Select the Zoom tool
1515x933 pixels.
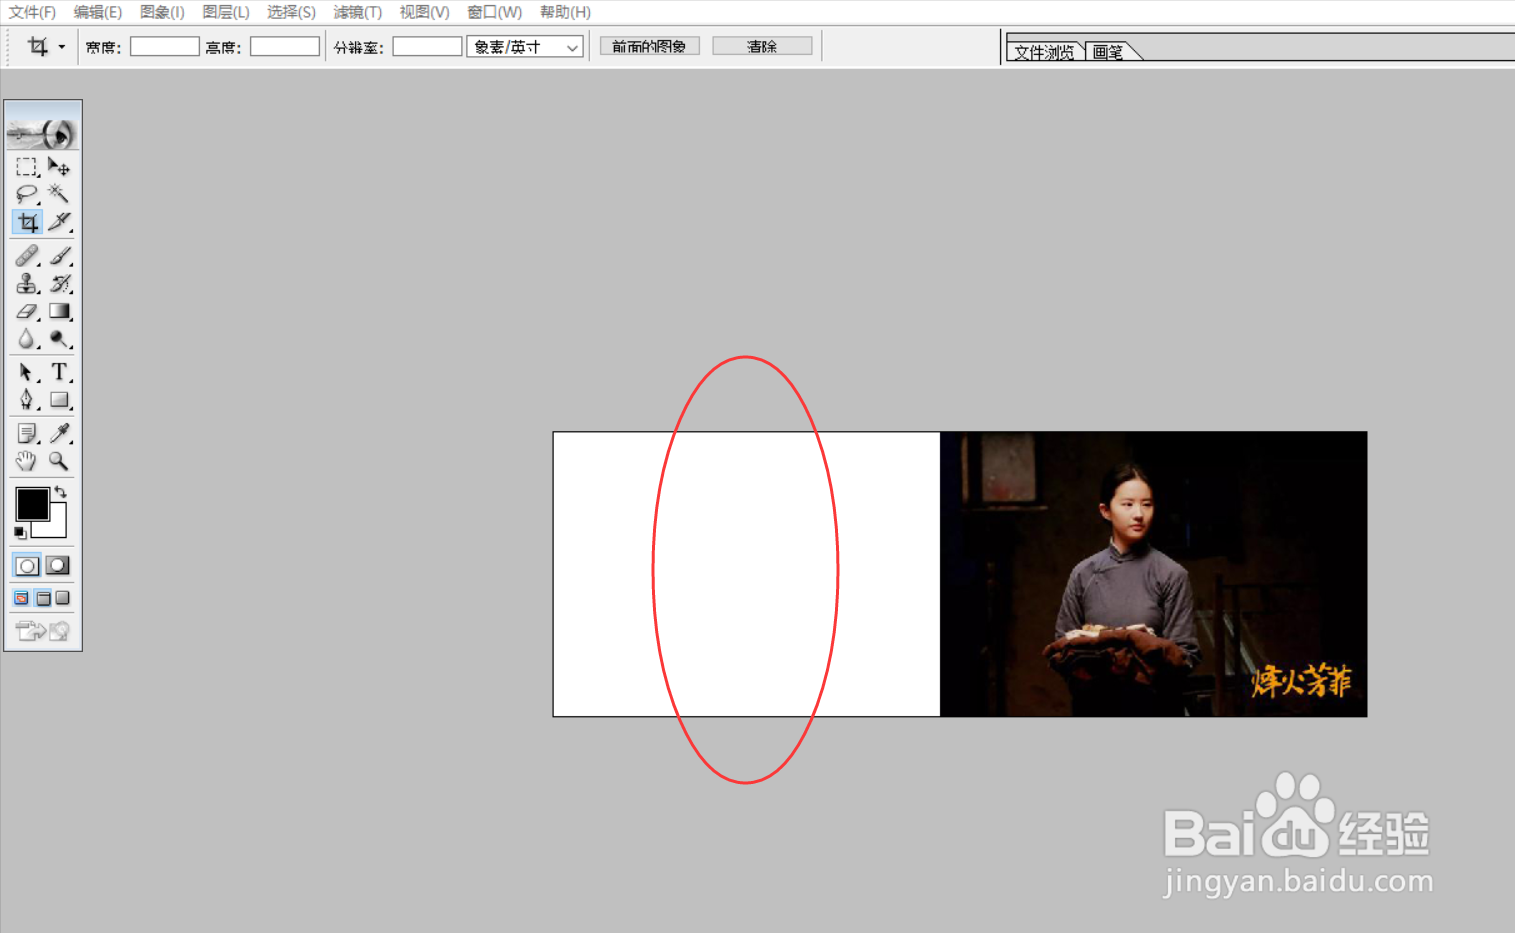point(59,461)
